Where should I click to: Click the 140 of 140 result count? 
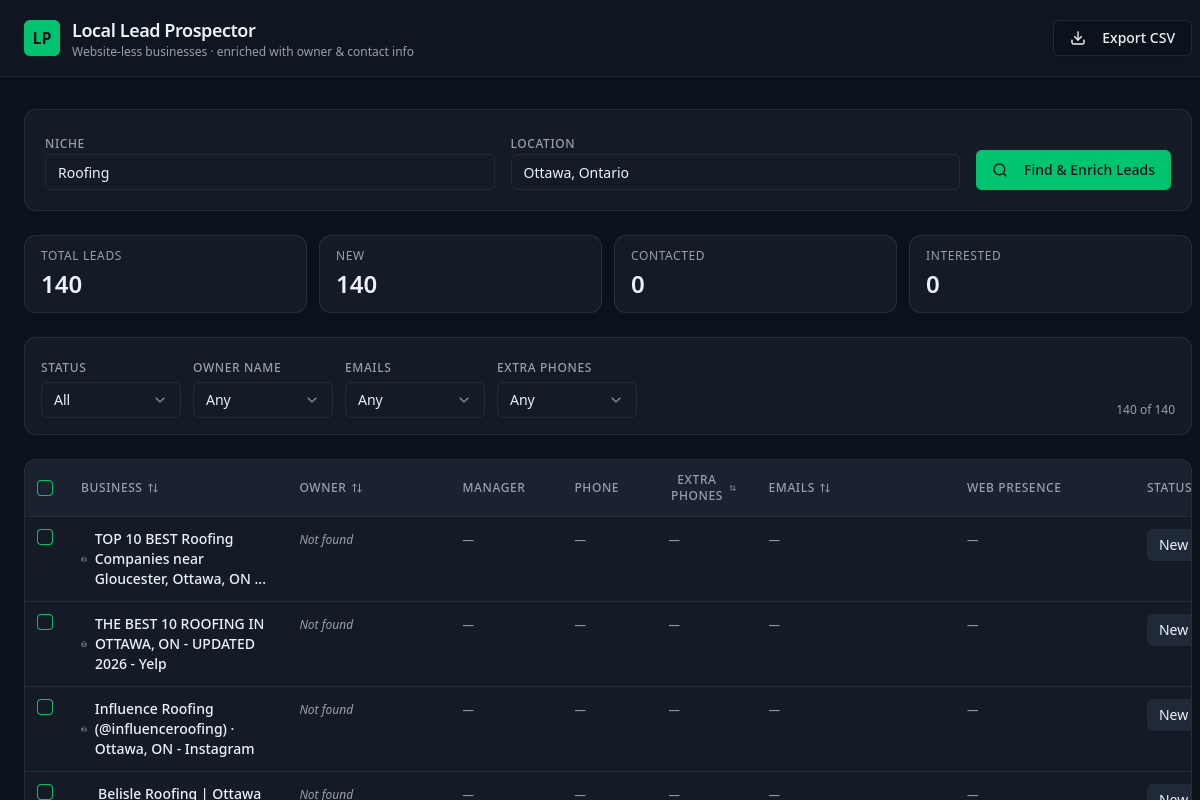(x=1145, y=410)
